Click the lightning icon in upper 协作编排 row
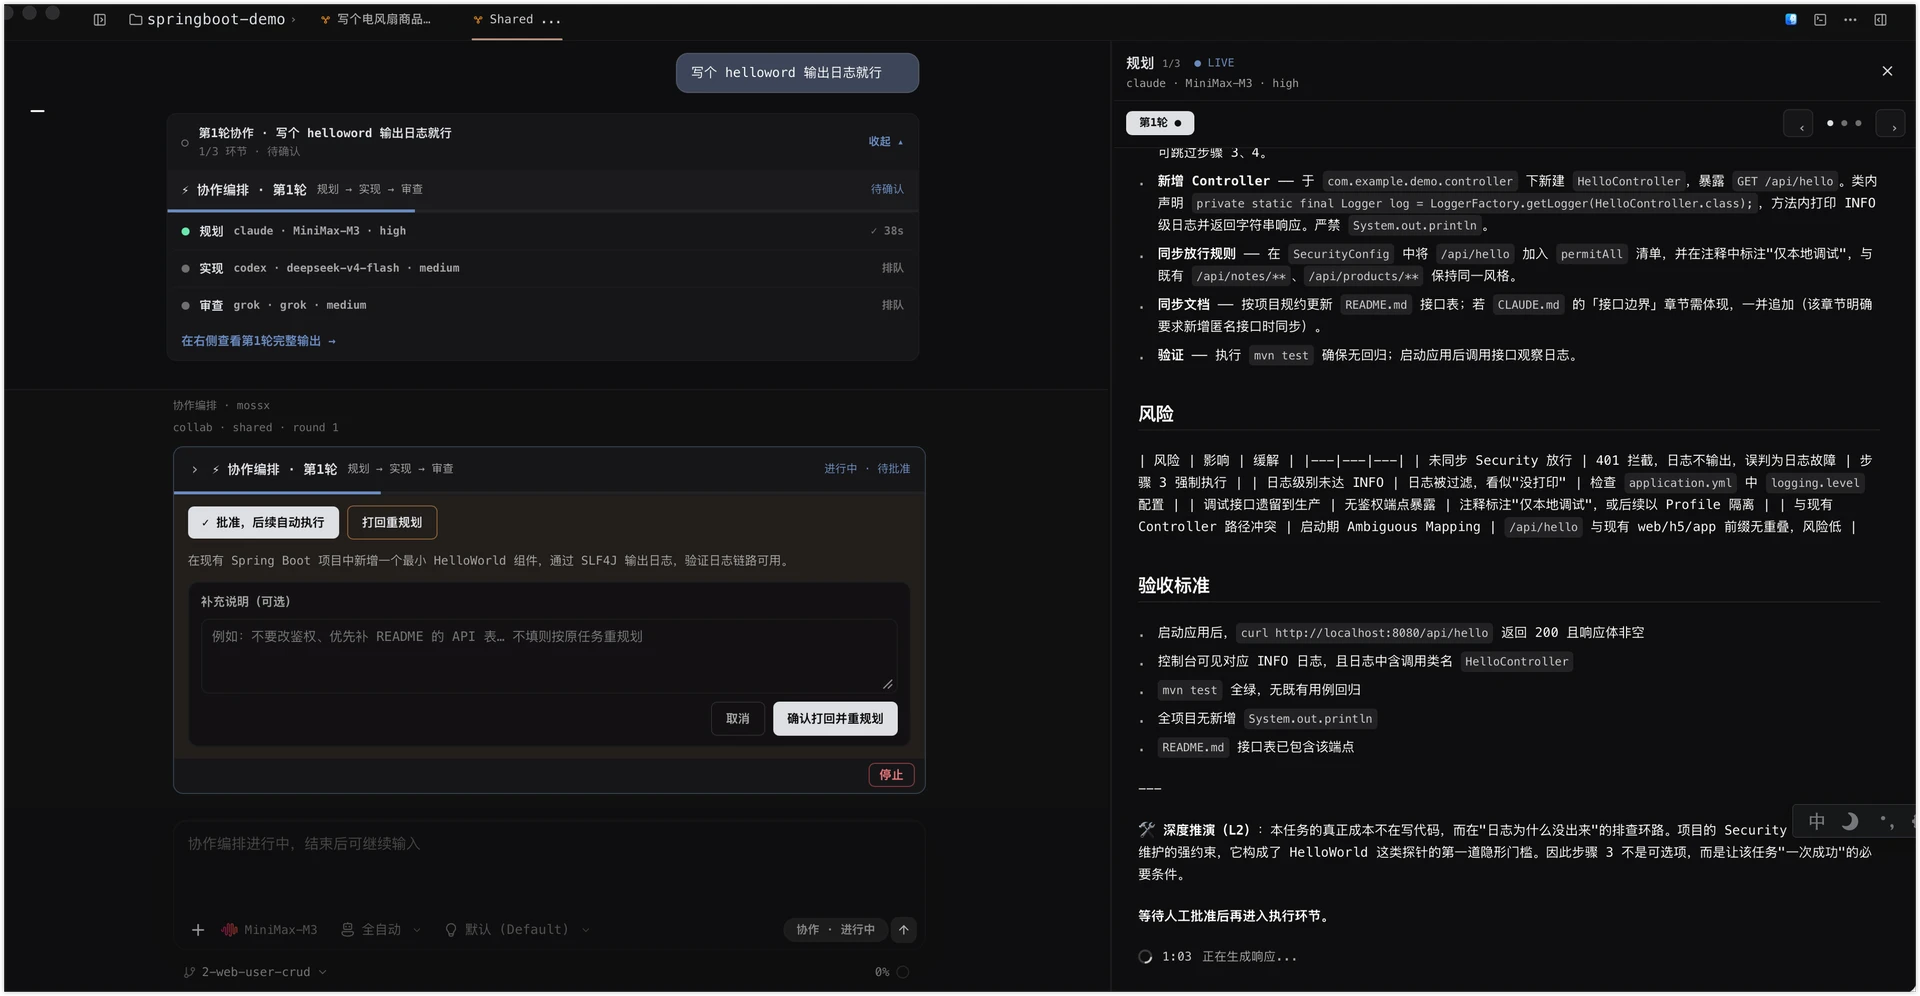 (185, 190)
